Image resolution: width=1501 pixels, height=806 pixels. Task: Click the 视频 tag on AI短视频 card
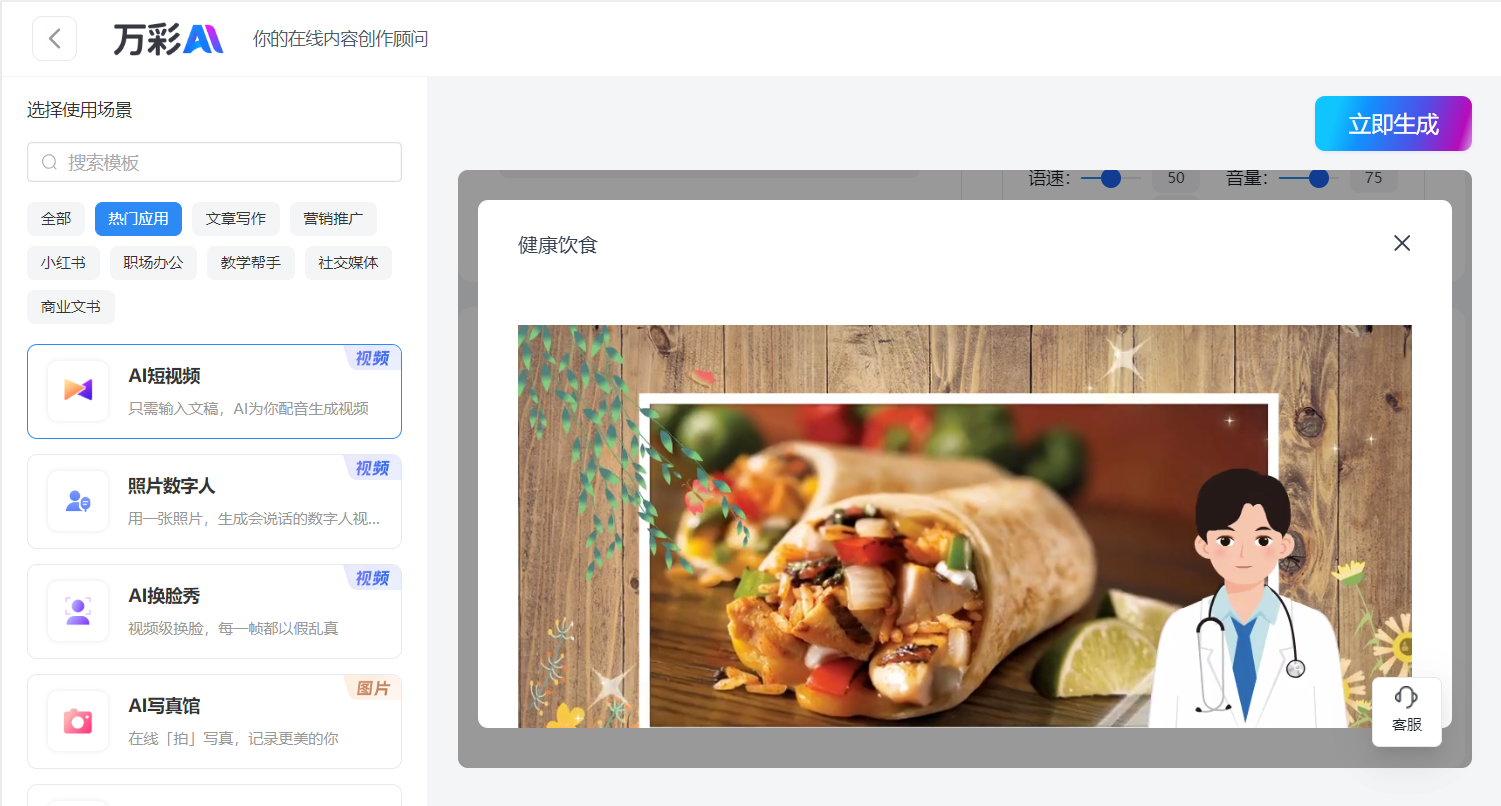[x=373, y=358]
